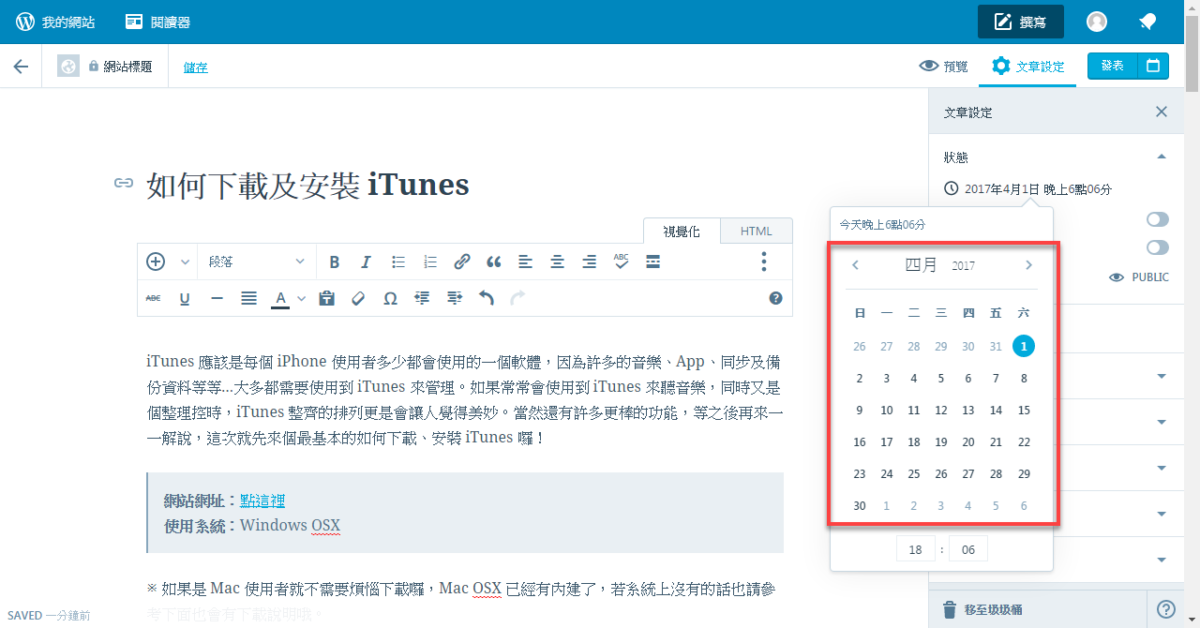Insert or edit a link
The height and width of the screenshot is (628, 1200).
tap(462, 262)
